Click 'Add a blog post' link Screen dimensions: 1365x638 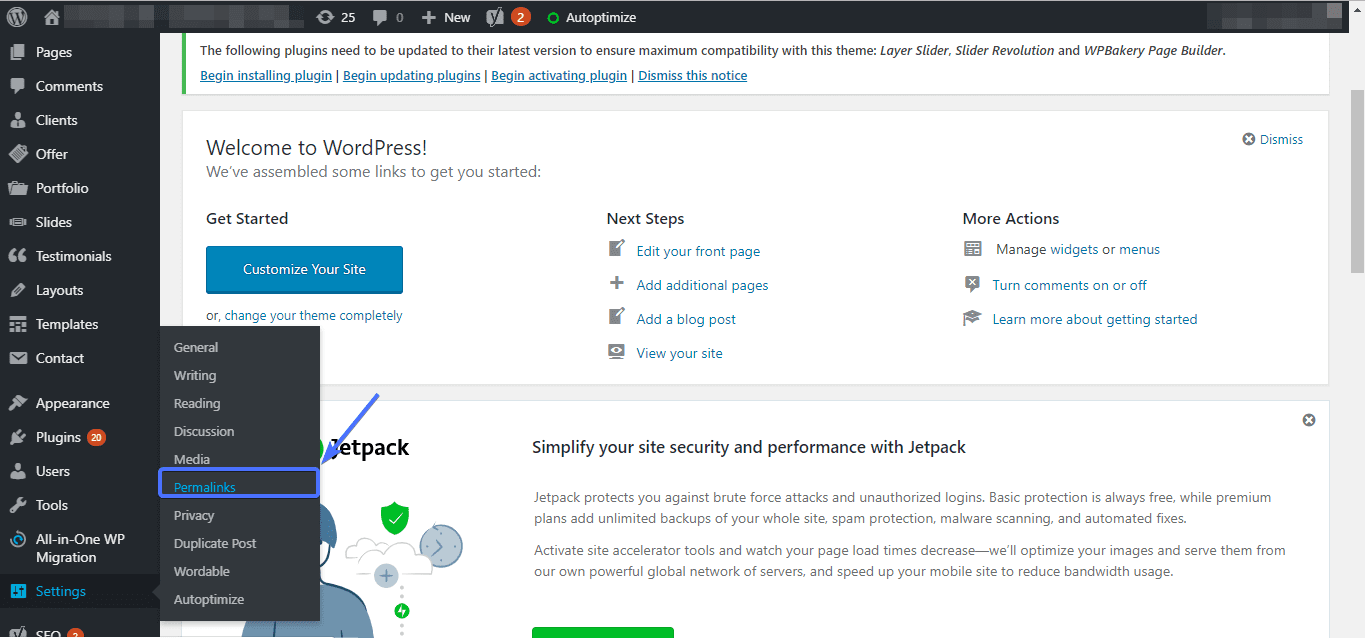[686, 319]
